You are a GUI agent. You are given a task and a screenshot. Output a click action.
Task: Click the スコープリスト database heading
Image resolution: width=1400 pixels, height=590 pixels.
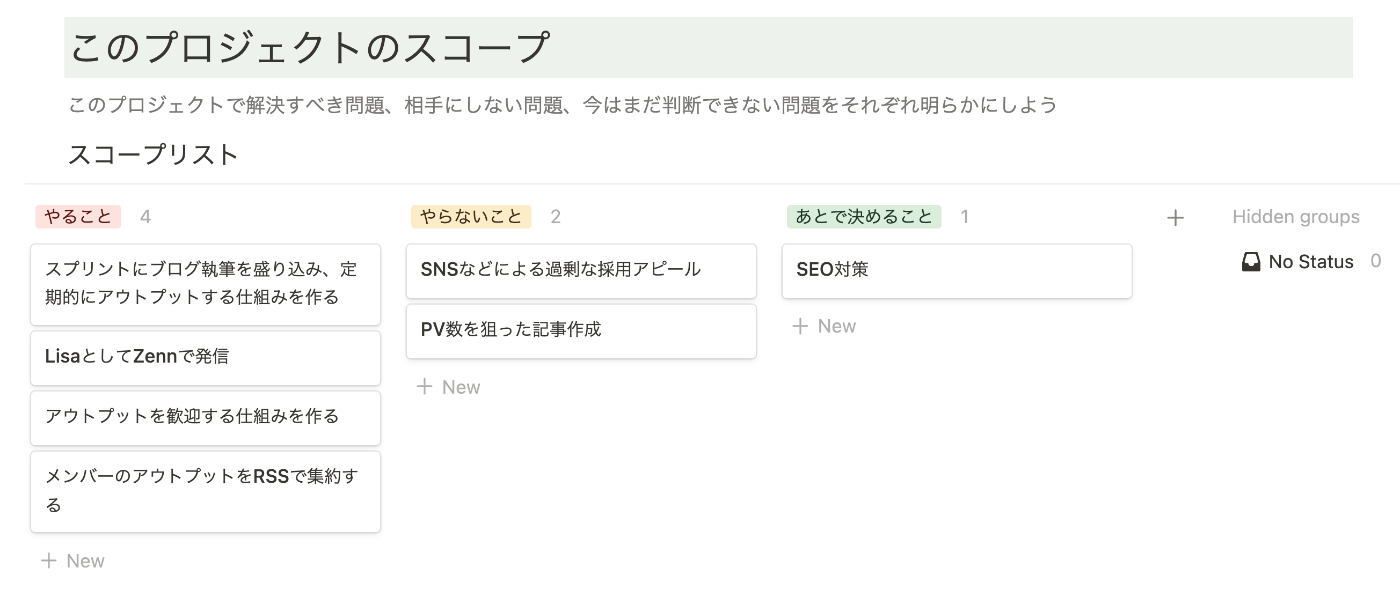click(x=154, y=155)
